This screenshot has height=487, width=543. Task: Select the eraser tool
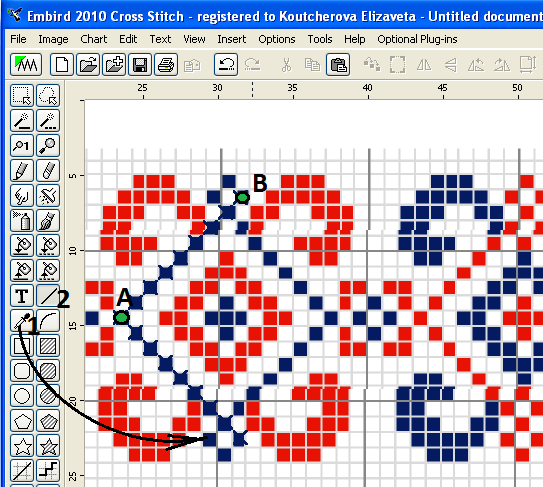coord(48,170)
